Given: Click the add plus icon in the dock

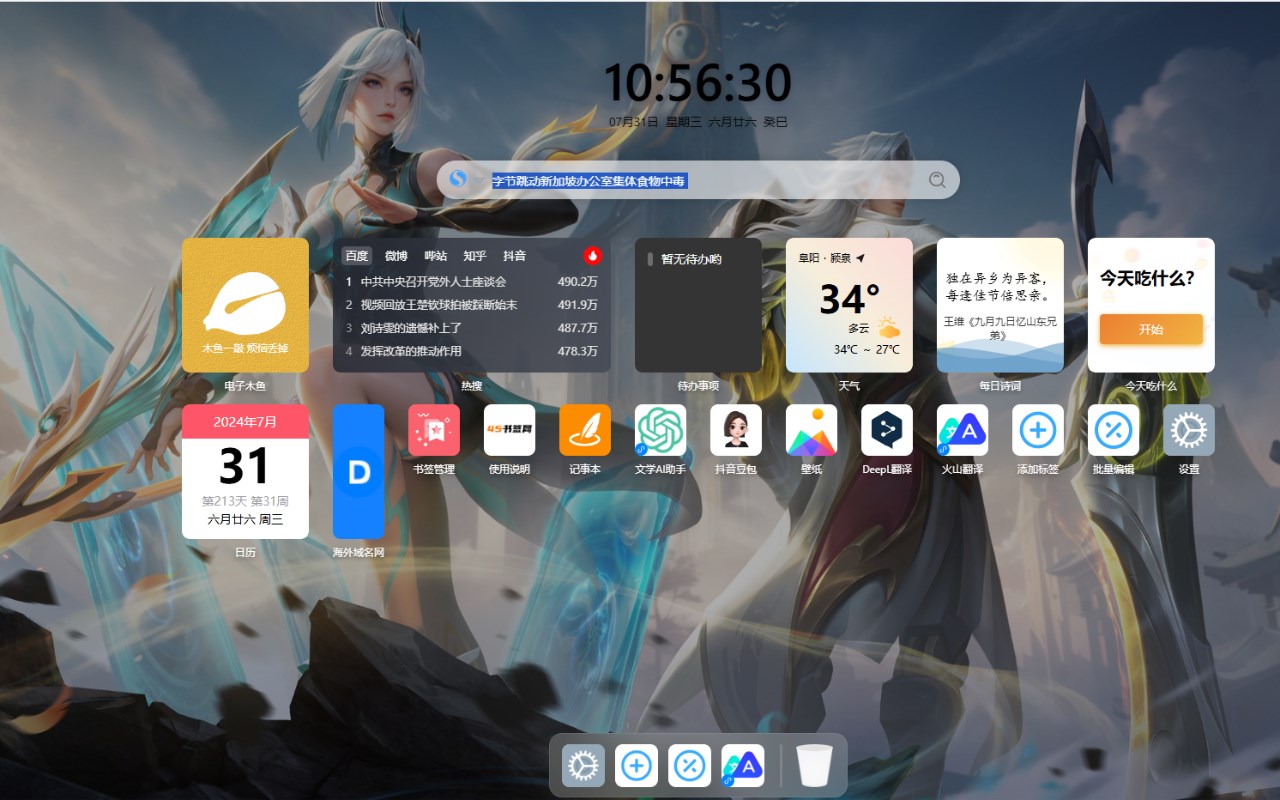Looking at the screenshot, I should point(636,766).
